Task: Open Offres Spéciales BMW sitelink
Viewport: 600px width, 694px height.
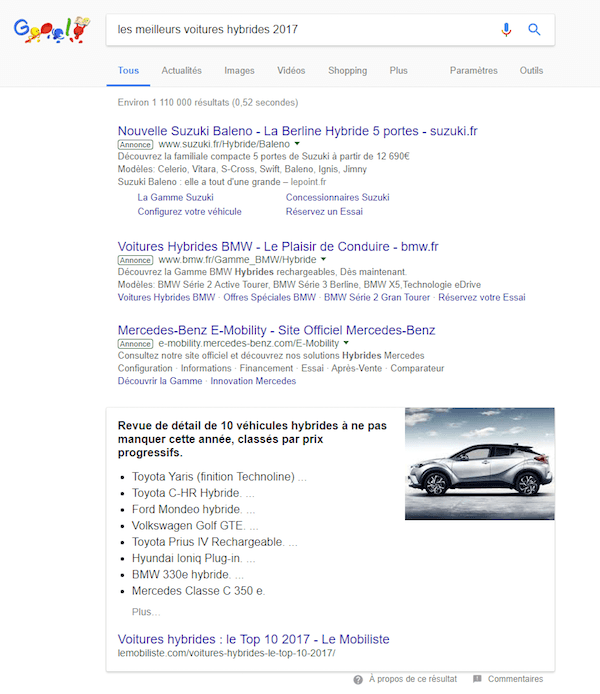Action: [x=269, y=297]
